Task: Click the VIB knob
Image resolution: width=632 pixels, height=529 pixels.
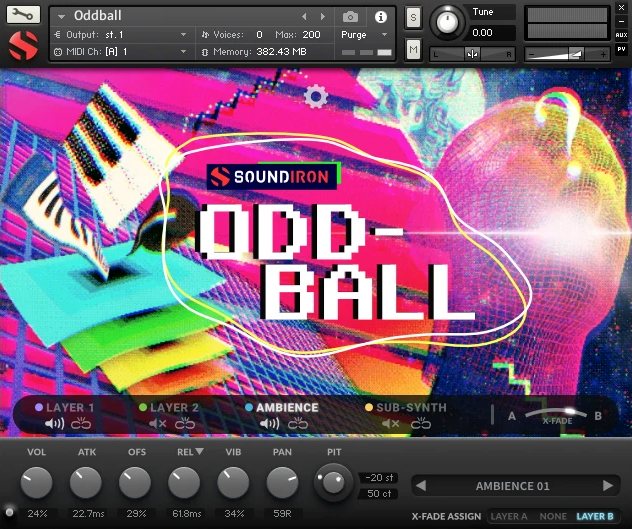Action: click(x=233, y=482)
